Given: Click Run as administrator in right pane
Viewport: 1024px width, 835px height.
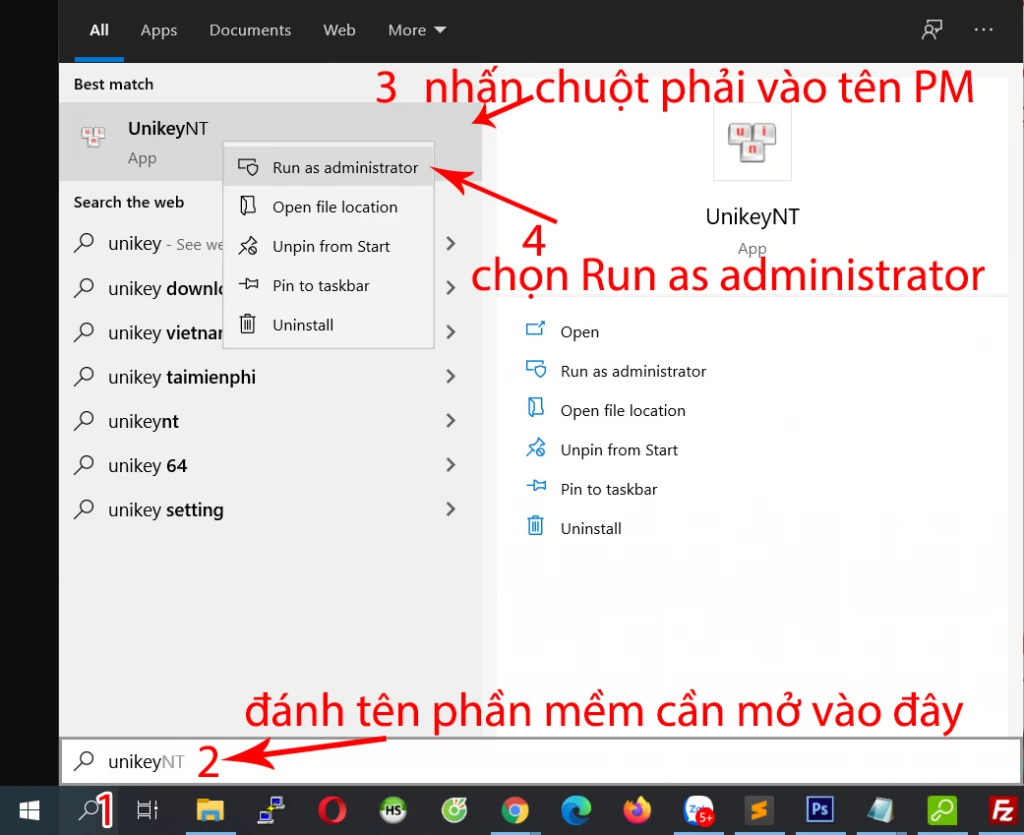Looking at the screenshot, I should pyautogui.click(x=633, y=371).
